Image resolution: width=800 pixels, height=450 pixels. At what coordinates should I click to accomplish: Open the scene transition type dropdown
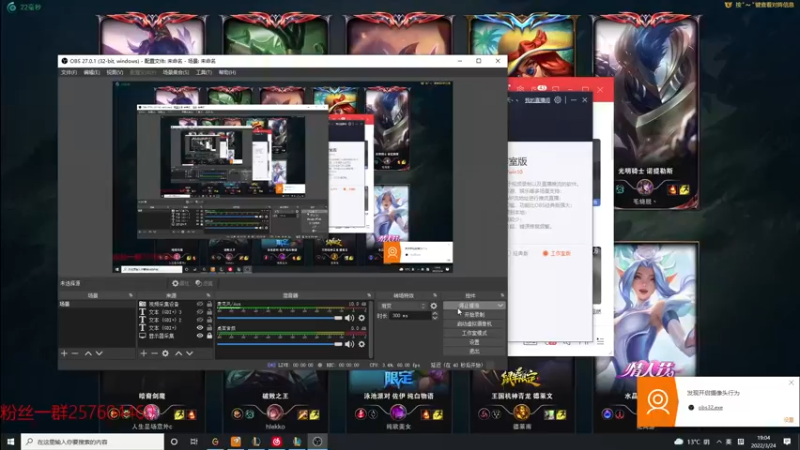click(403, 306)
